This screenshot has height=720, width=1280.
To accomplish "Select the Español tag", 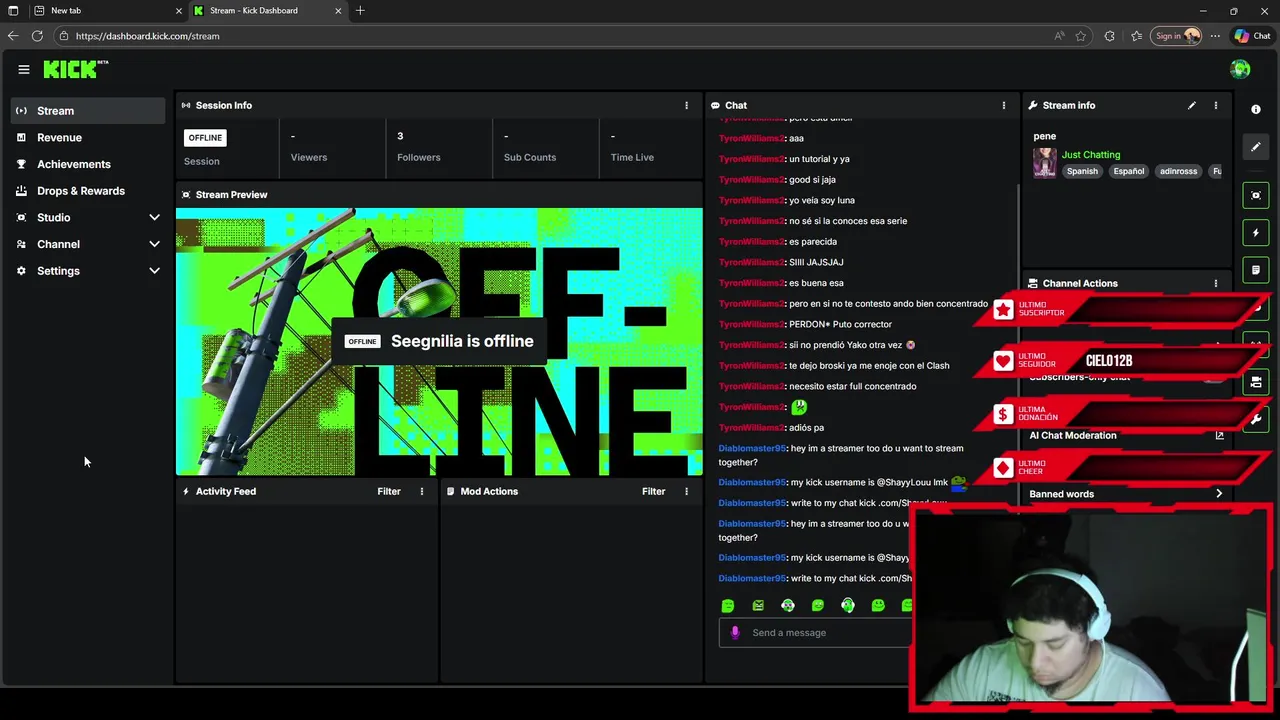I will [x=1128, y=171].
